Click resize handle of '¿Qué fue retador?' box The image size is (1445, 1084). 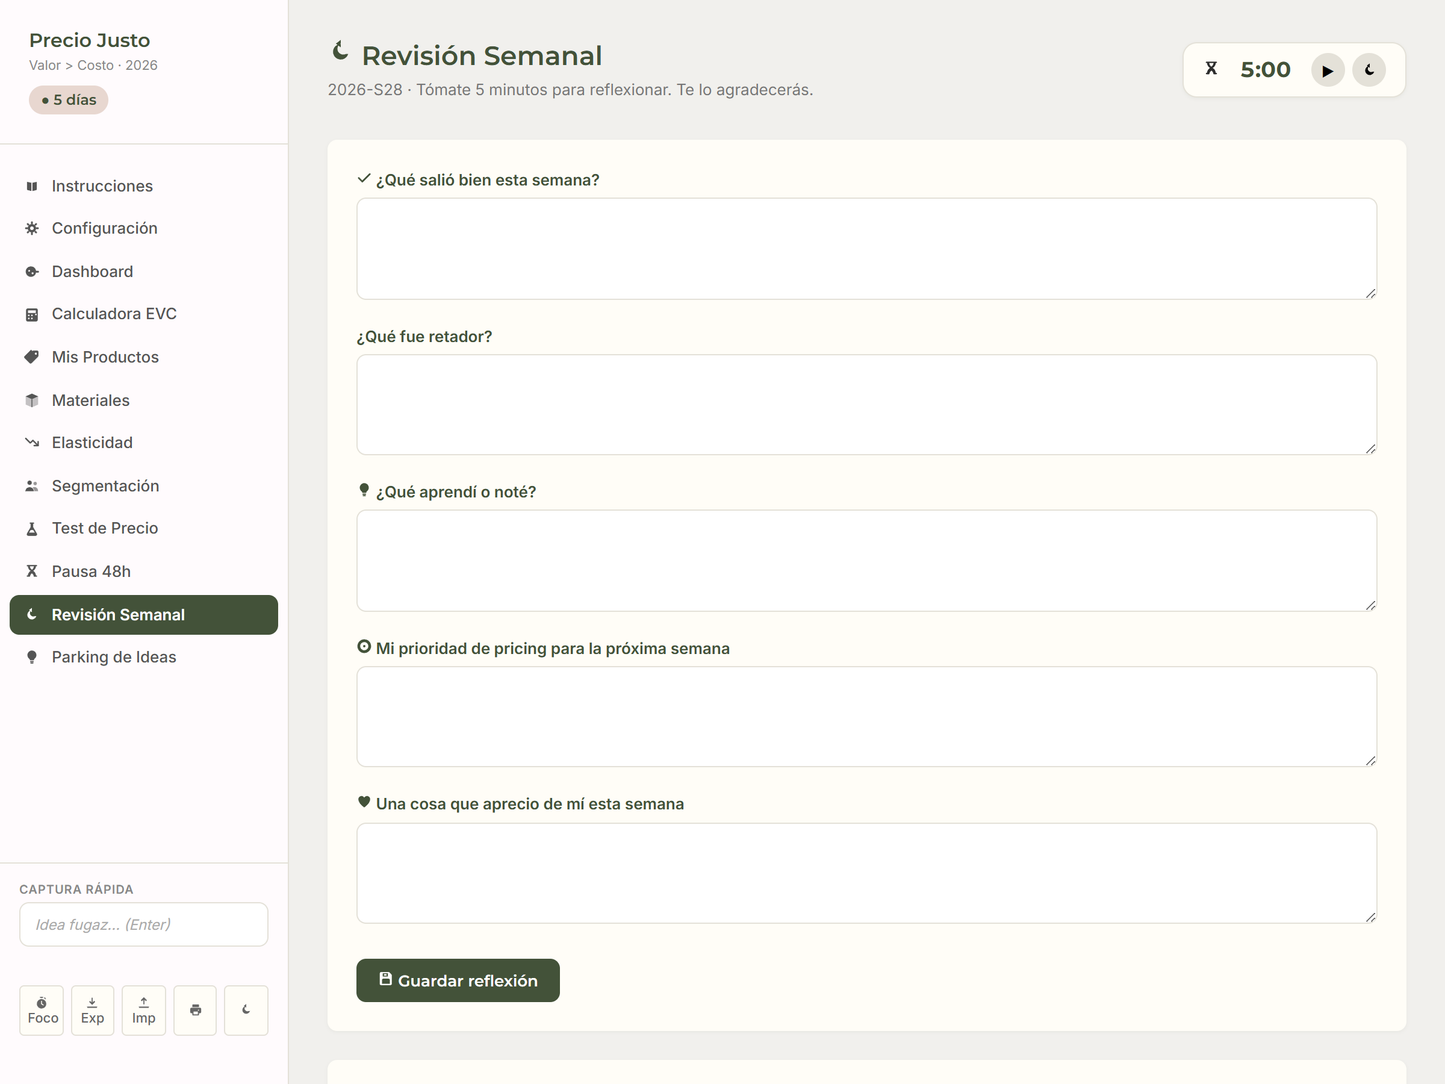pos(1370,449)
